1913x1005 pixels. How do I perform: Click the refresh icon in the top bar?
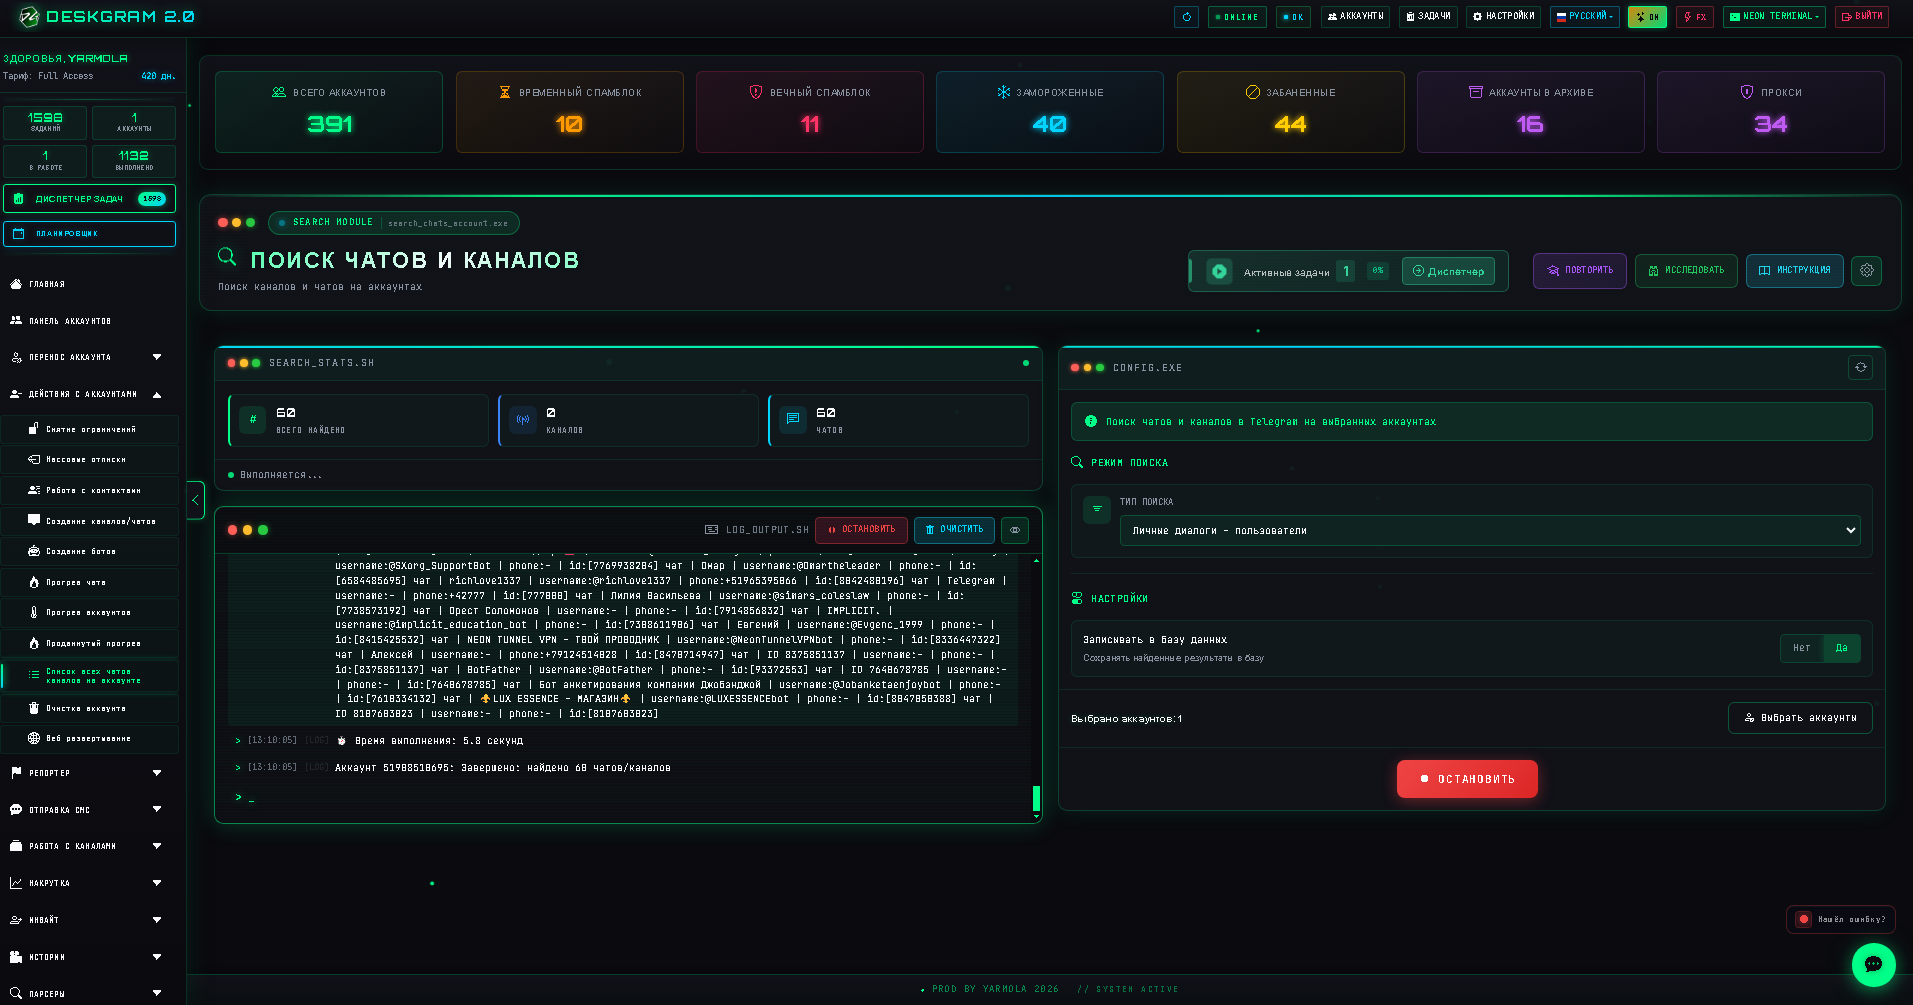coord(1186,17)
